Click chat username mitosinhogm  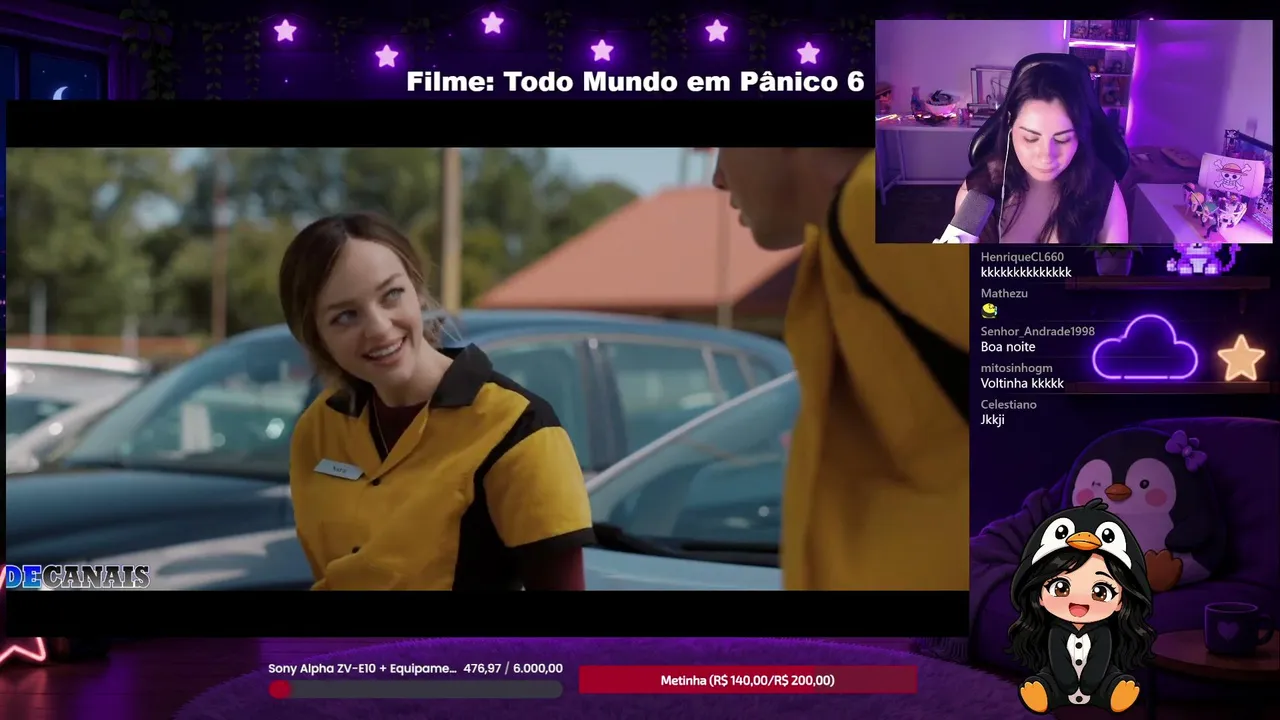click(1016, 368)
